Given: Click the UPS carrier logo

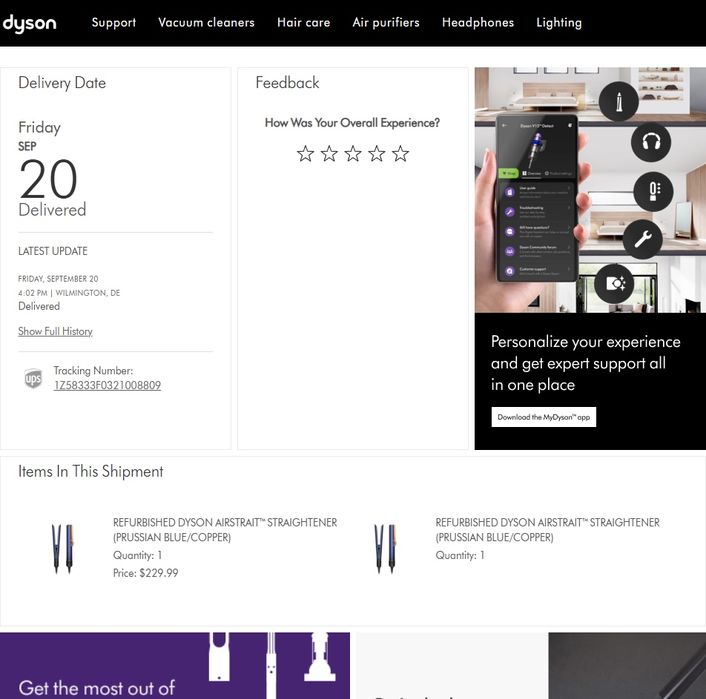Looking at the screenshot, I should [x=33, y=378].
